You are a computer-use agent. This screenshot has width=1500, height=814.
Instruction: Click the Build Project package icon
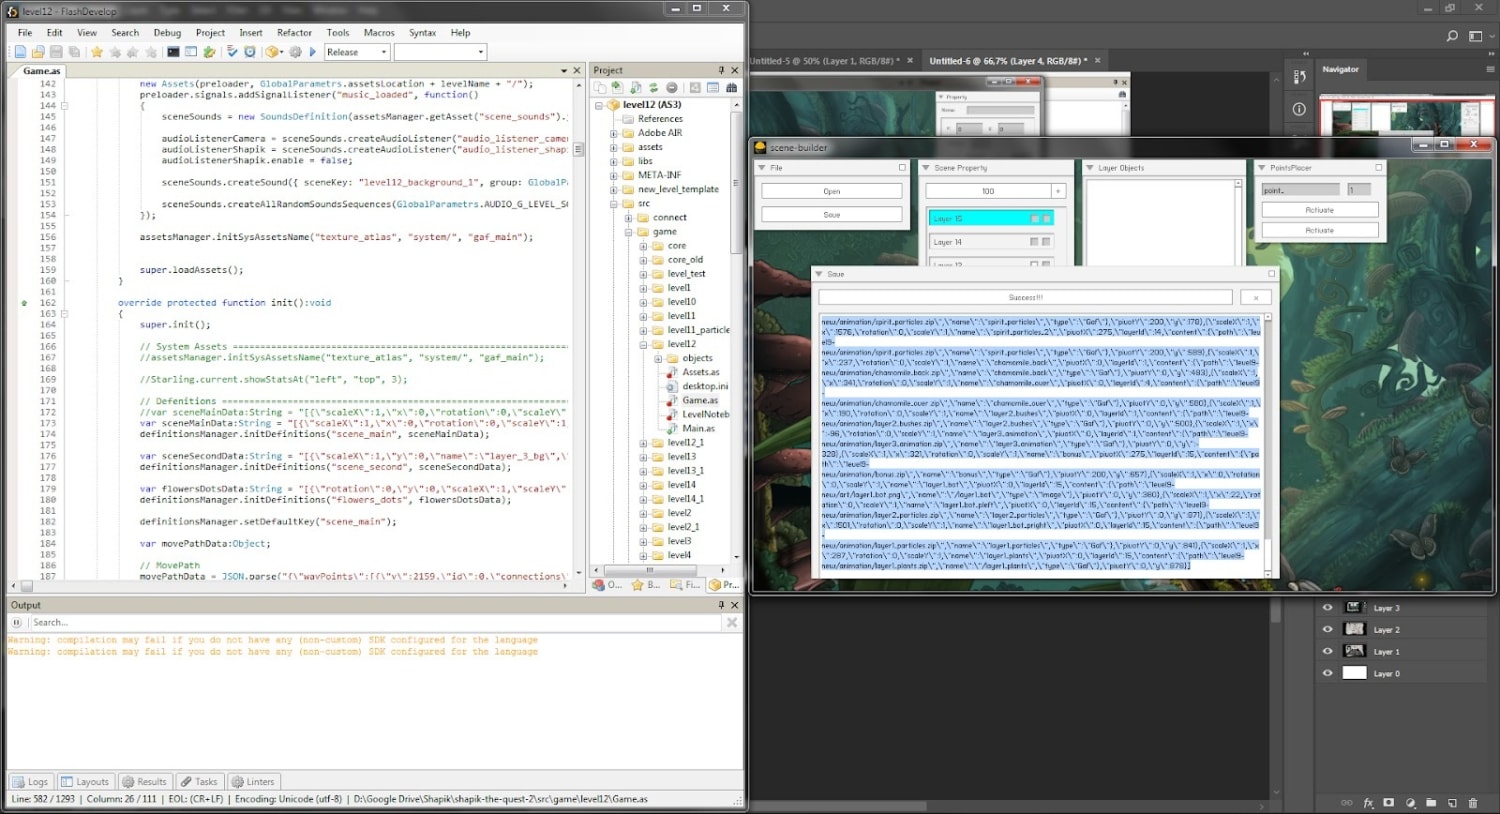tap(273, 52)
